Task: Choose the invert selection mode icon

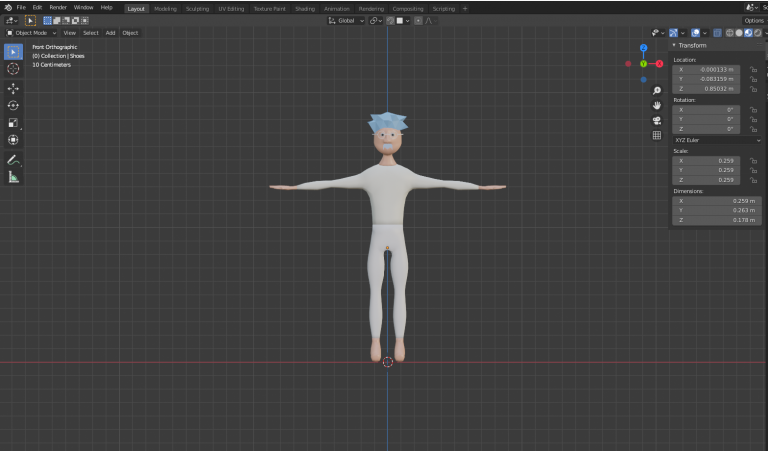Action: [x=75, y=21]
